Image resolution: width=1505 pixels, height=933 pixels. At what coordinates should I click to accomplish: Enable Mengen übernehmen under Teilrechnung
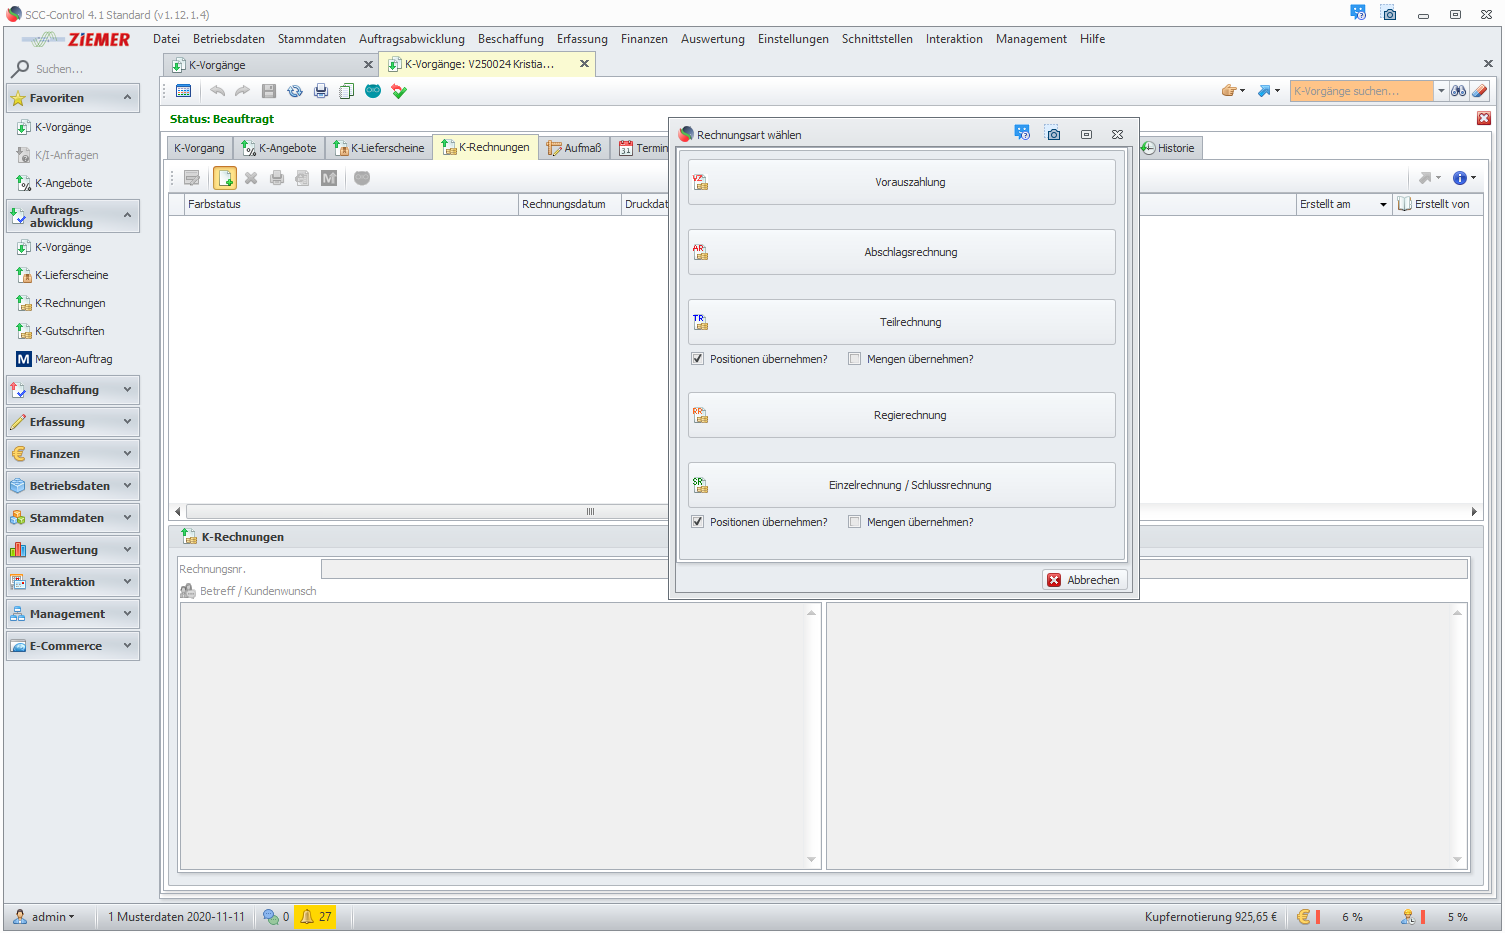(x=855, y=359)
